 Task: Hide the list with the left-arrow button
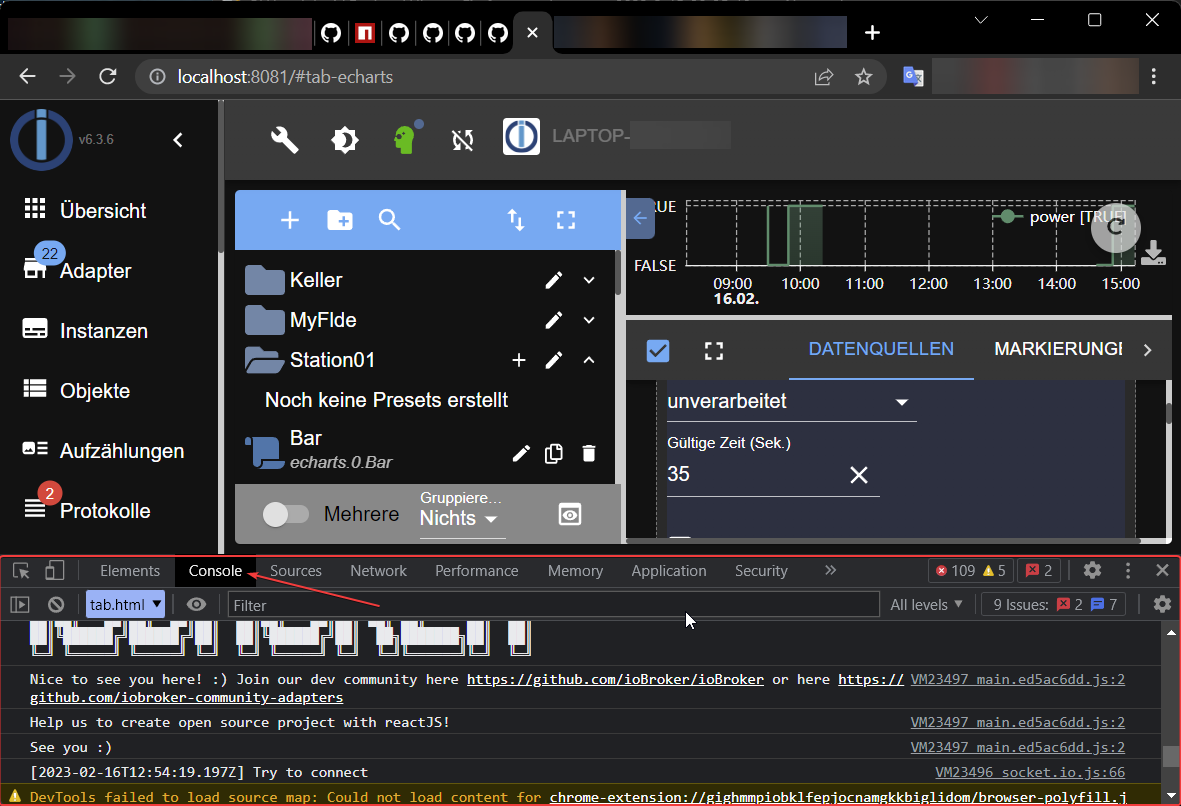coord(640,218)
